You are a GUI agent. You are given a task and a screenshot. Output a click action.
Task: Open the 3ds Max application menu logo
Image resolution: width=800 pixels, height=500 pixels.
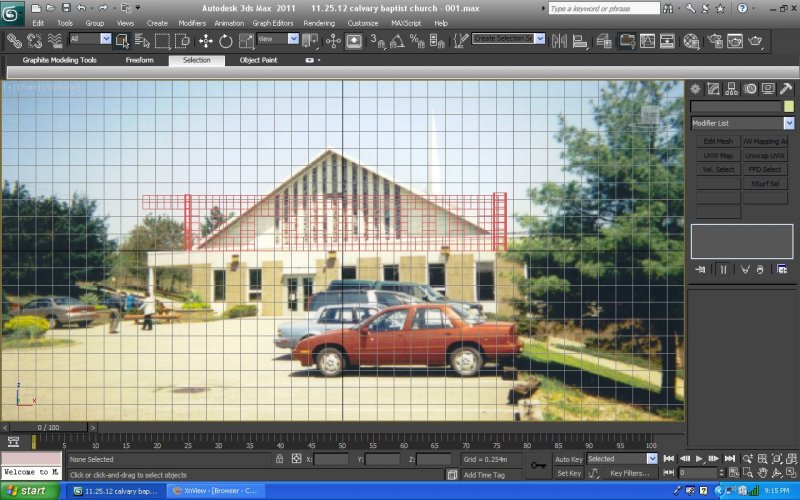11,14
